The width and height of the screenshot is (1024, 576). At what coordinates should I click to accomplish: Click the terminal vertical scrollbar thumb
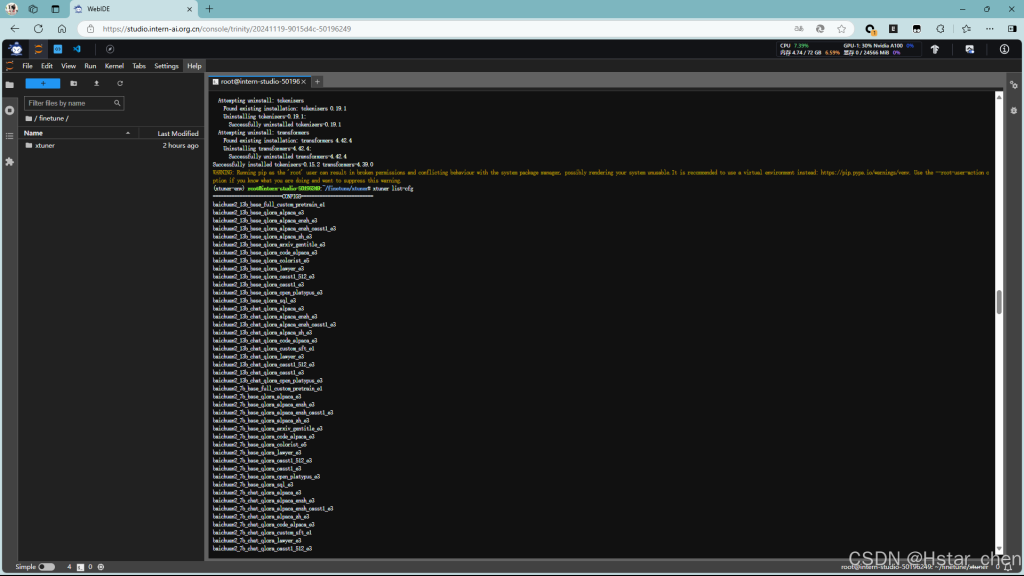999,302
